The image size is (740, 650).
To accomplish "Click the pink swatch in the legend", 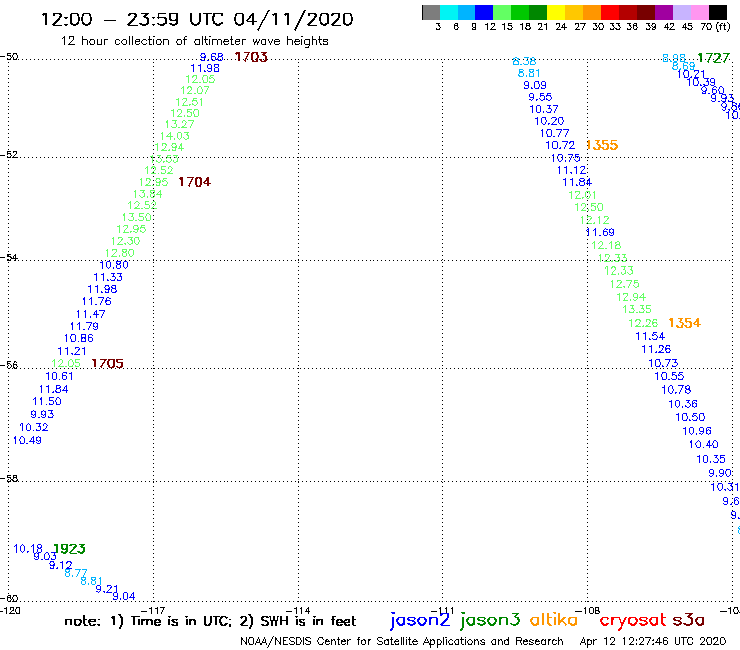I will pos(699,12).
